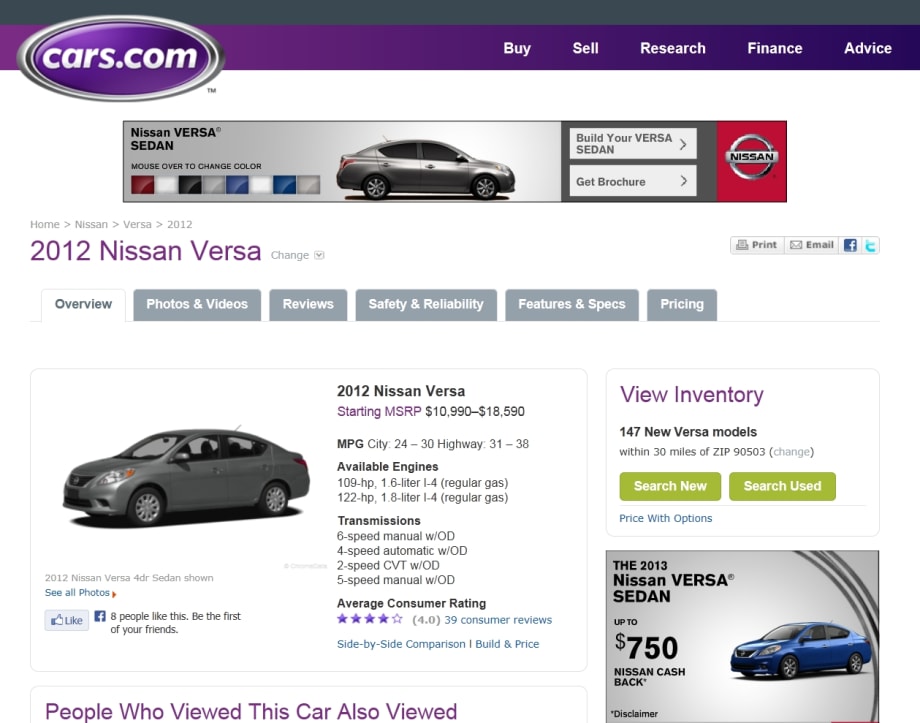Click the Facebook Like thumbs-up button
The width and height of the screenshot is (920, 723).
67,620
